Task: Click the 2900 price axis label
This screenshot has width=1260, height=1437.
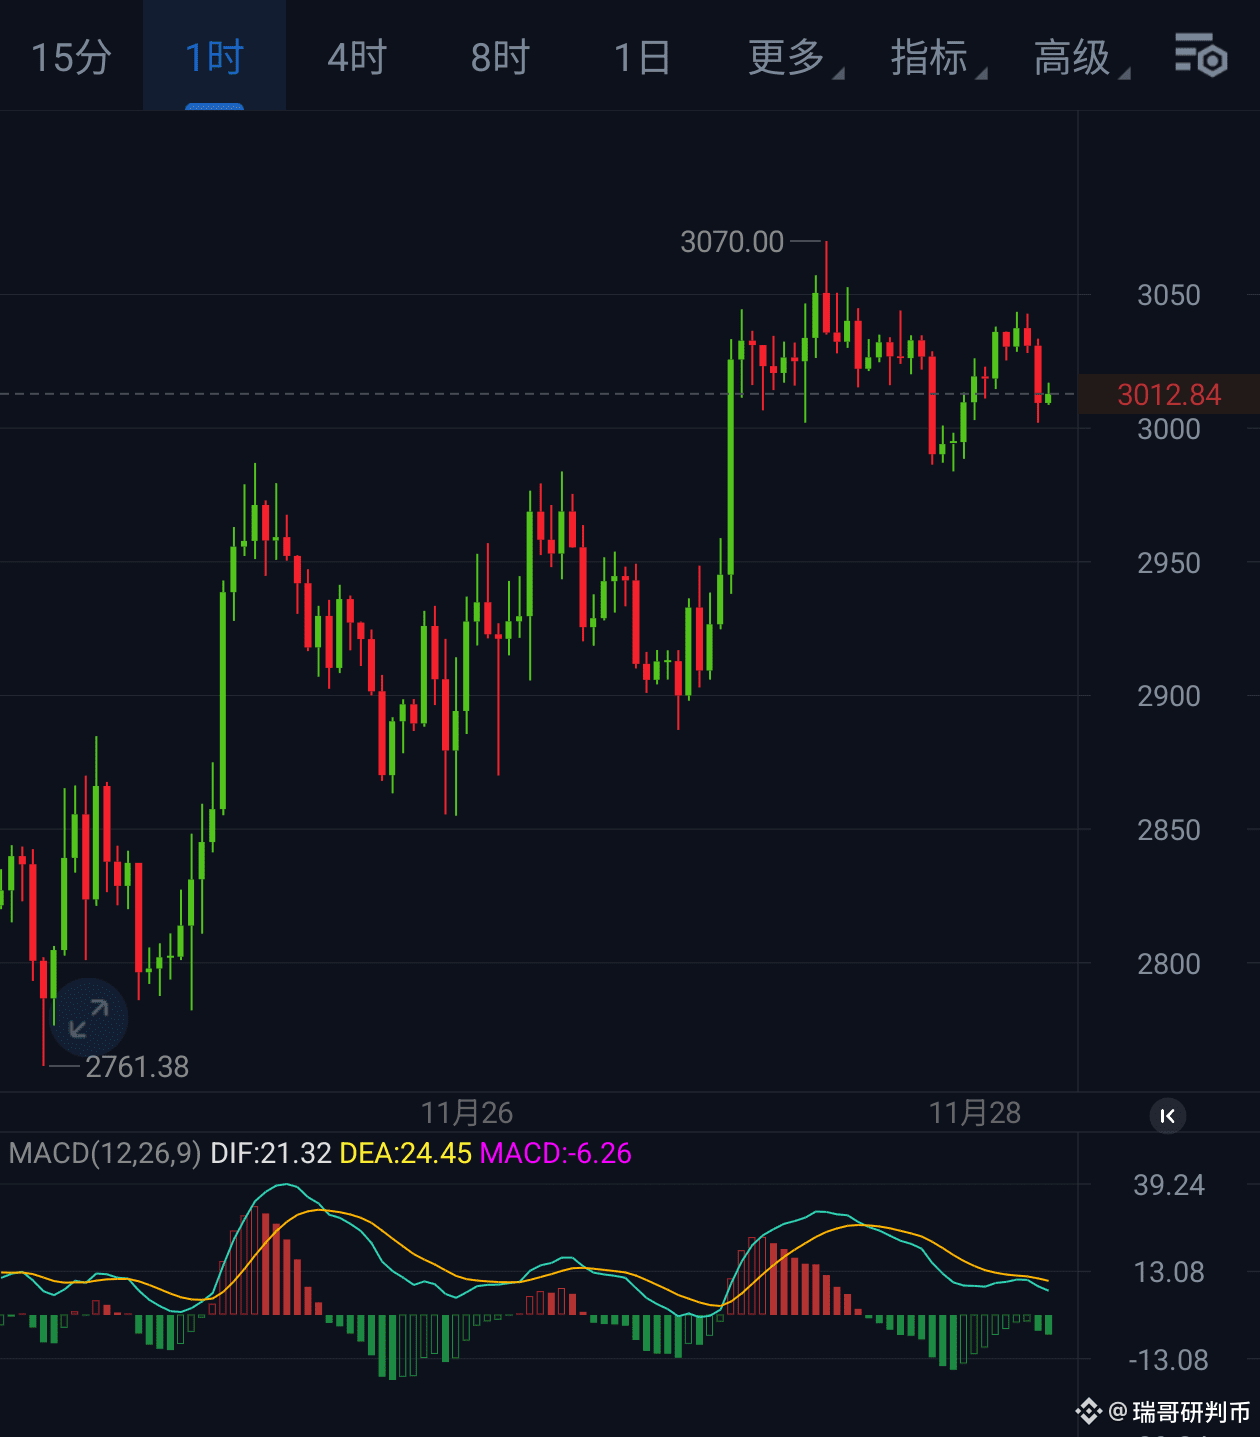Action: [x=1169, y=697]
